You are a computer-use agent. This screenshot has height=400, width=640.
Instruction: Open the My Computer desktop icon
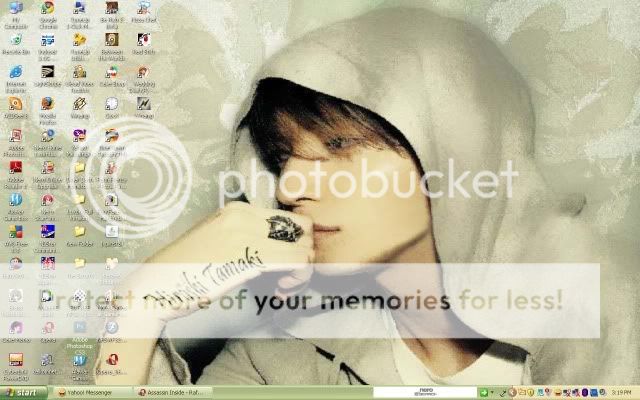point(16,10)
